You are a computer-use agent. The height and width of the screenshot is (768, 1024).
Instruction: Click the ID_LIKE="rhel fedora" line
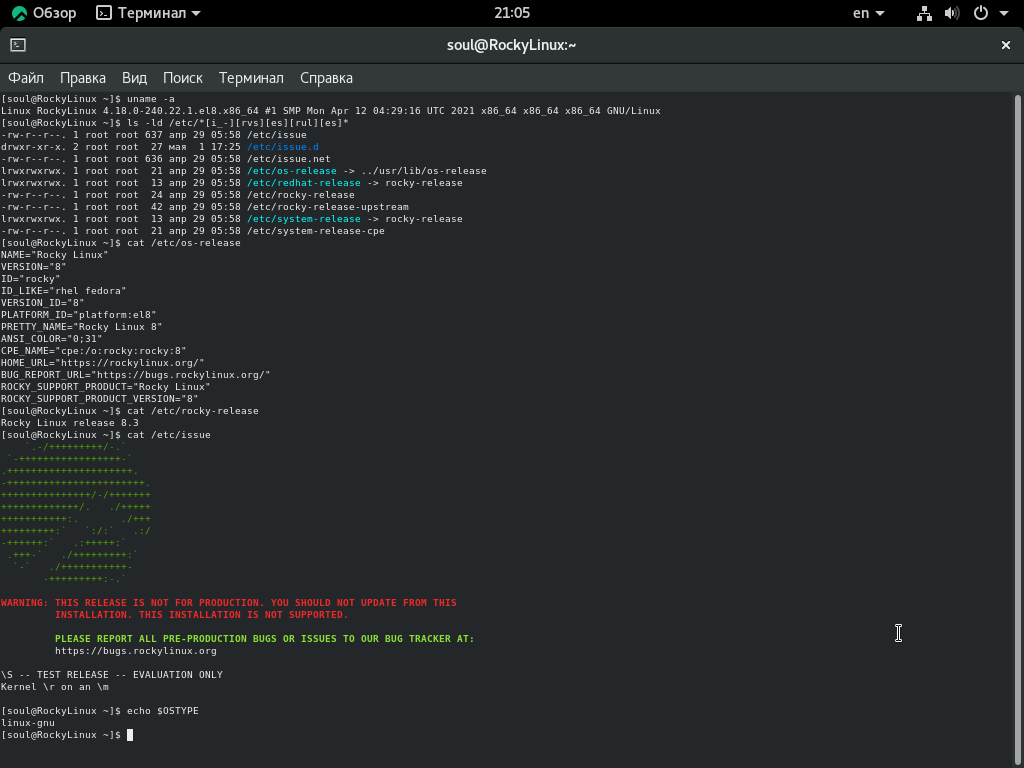pyautogui.click(x=64, y=291)
